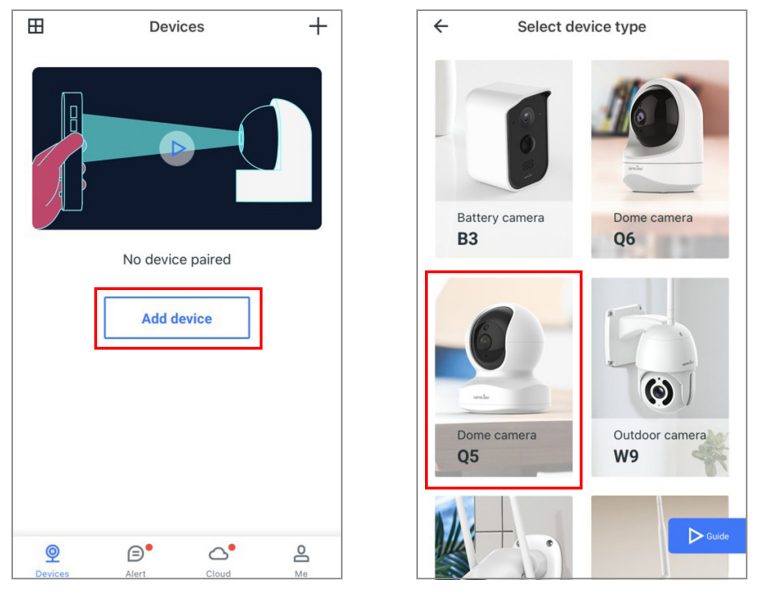Click the B3 model label
775x596 pixels.
pyautogui.click(x=468, y=239)
